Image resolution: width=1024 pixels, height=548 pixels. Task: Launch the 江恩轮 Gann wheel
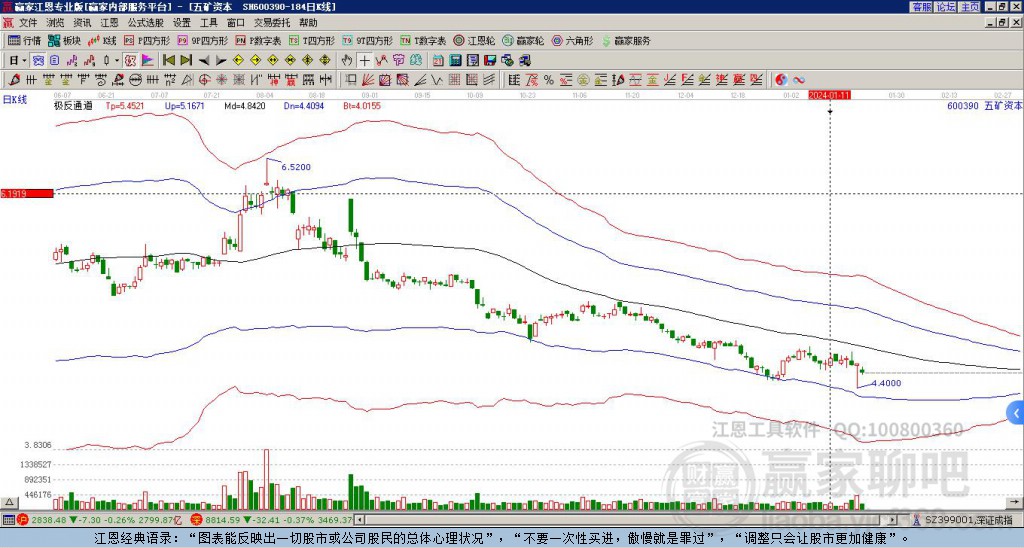pyautogui.click(x=474, y=40)
